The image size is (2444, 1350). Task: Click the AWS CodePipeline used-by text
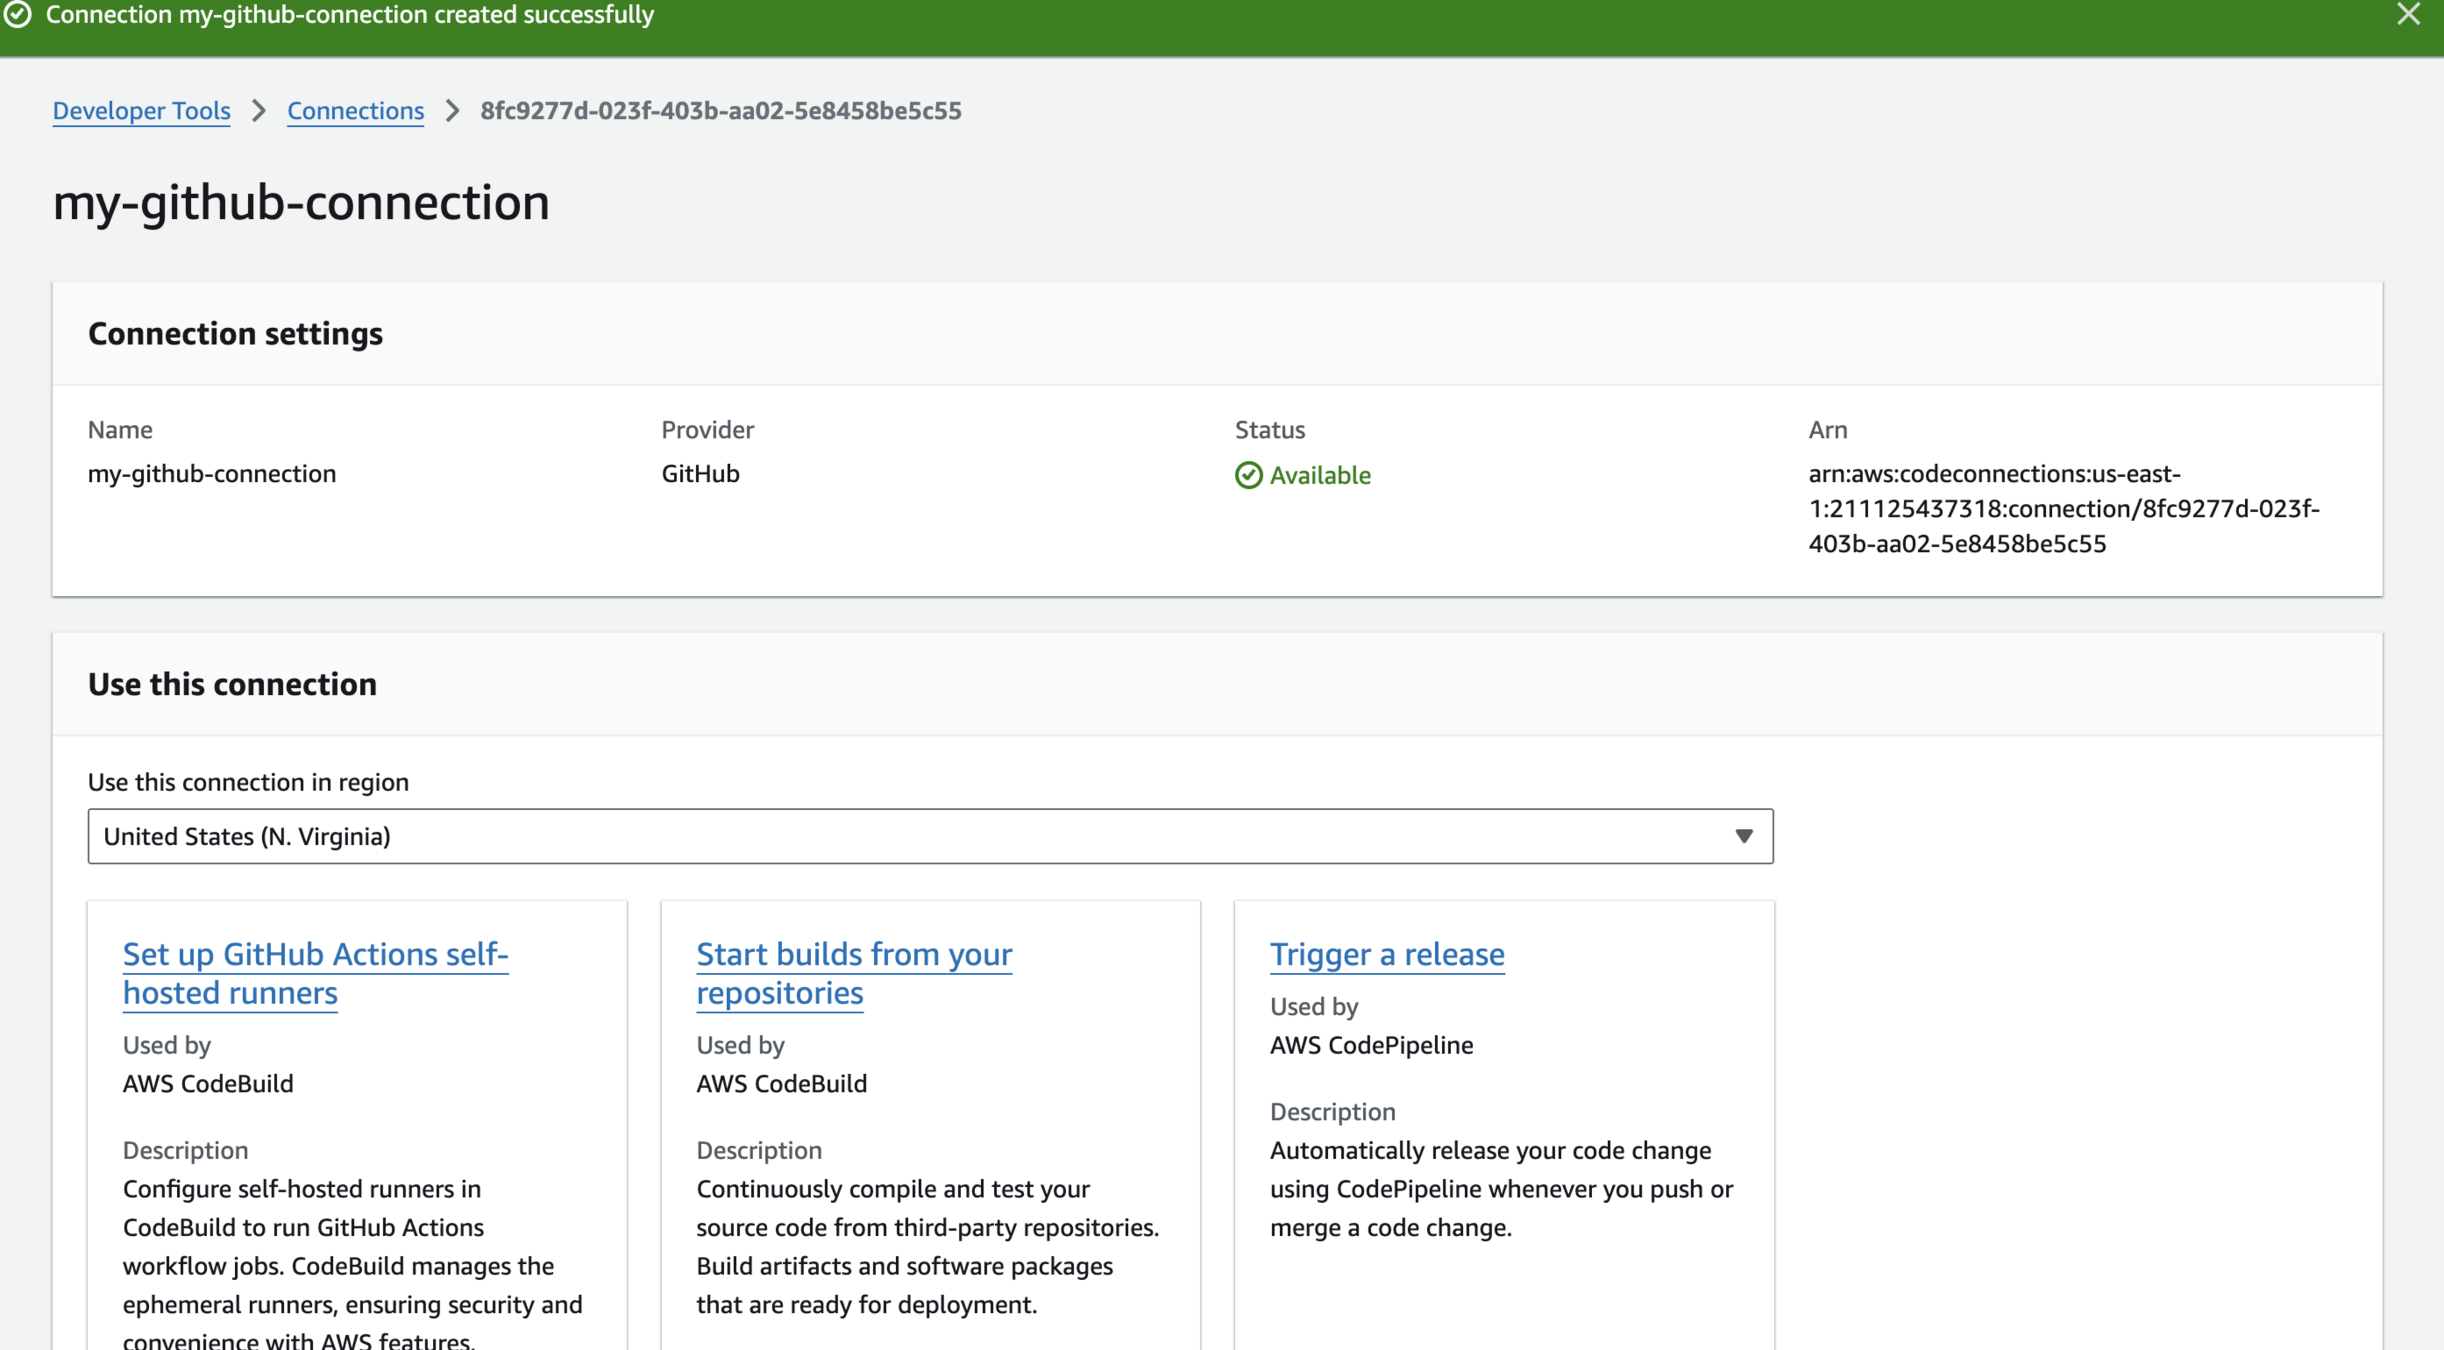pos(1371,1045)
